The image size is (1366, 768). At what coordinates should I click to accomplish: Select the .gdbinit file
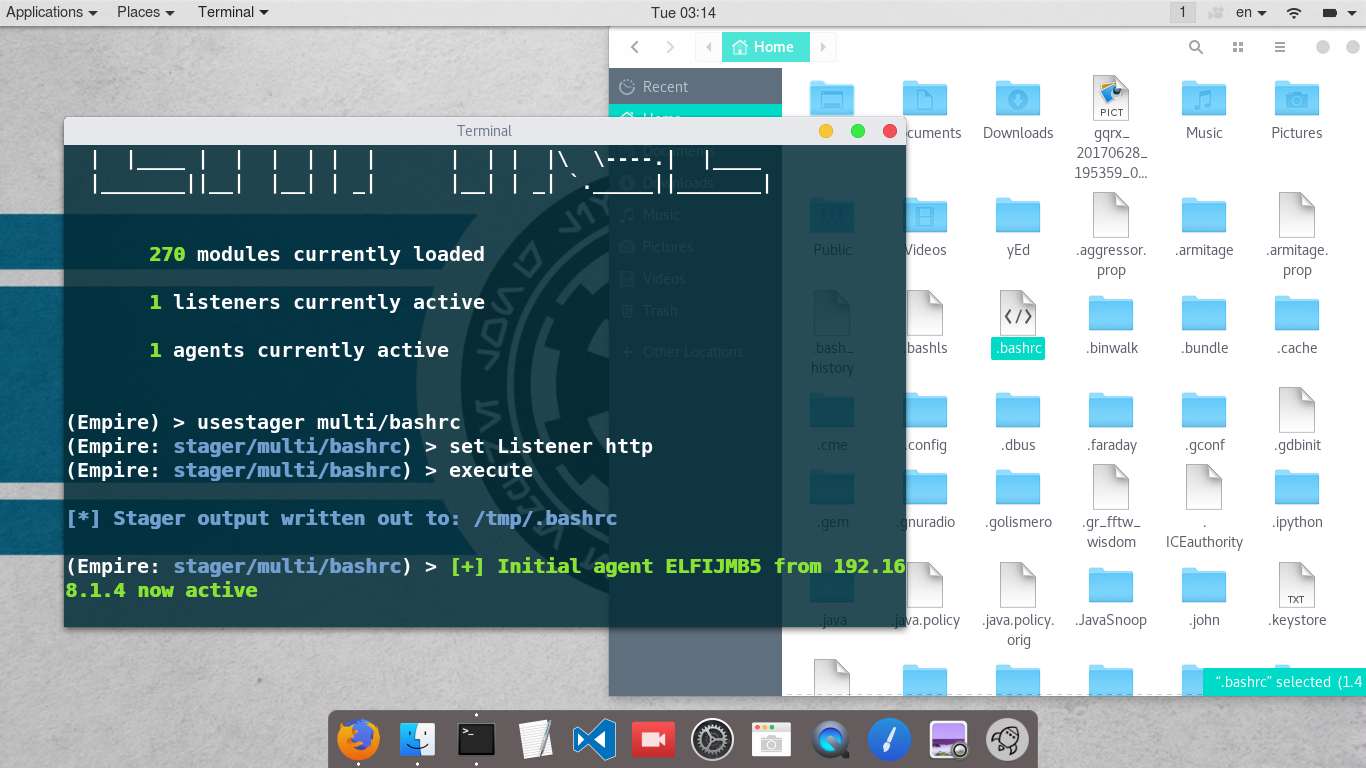[x=1297, y=410]
